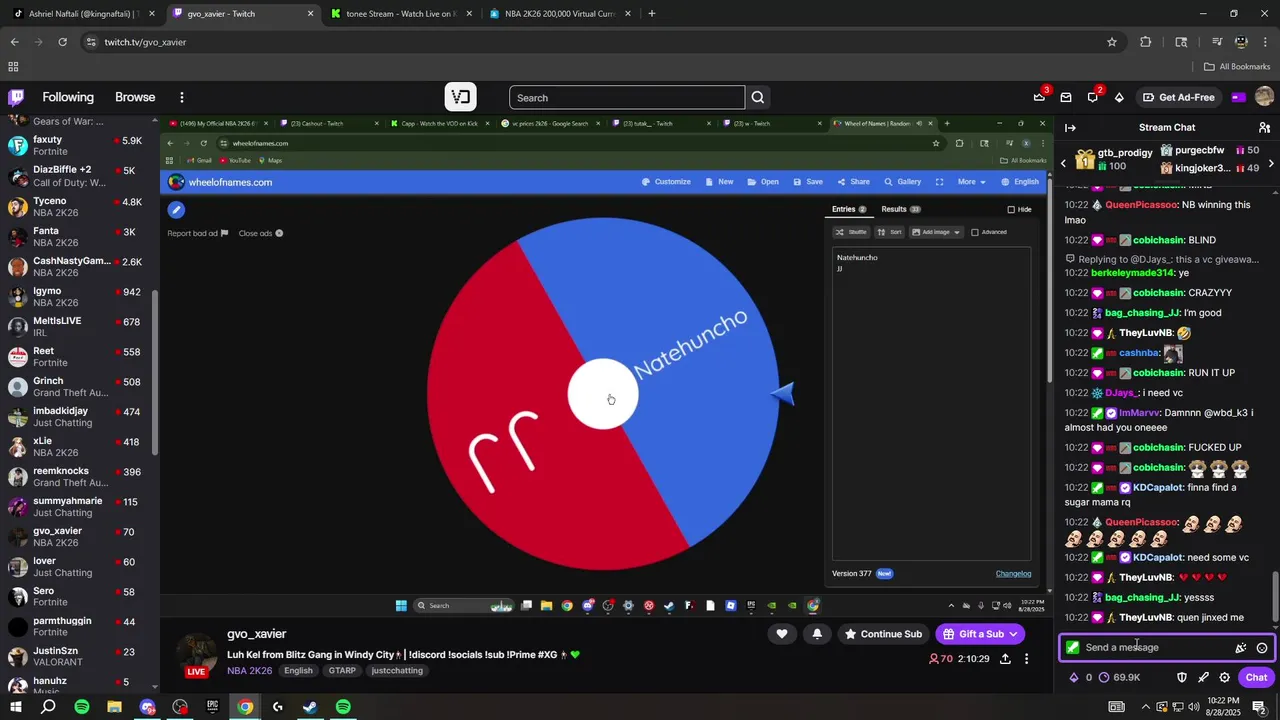Click the GTARP stream tag
The width and height of the screenshot is (1280, 720).
tap(342, 671)
